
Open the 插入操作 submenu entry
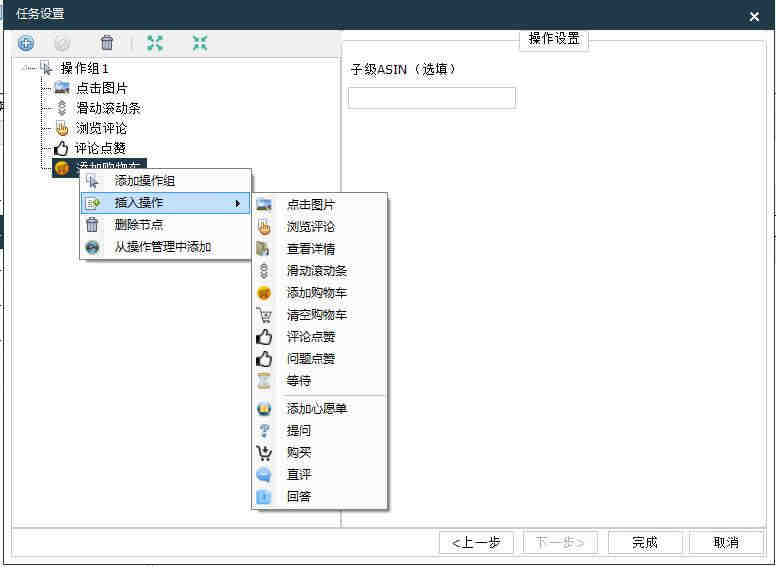(165, 203)
